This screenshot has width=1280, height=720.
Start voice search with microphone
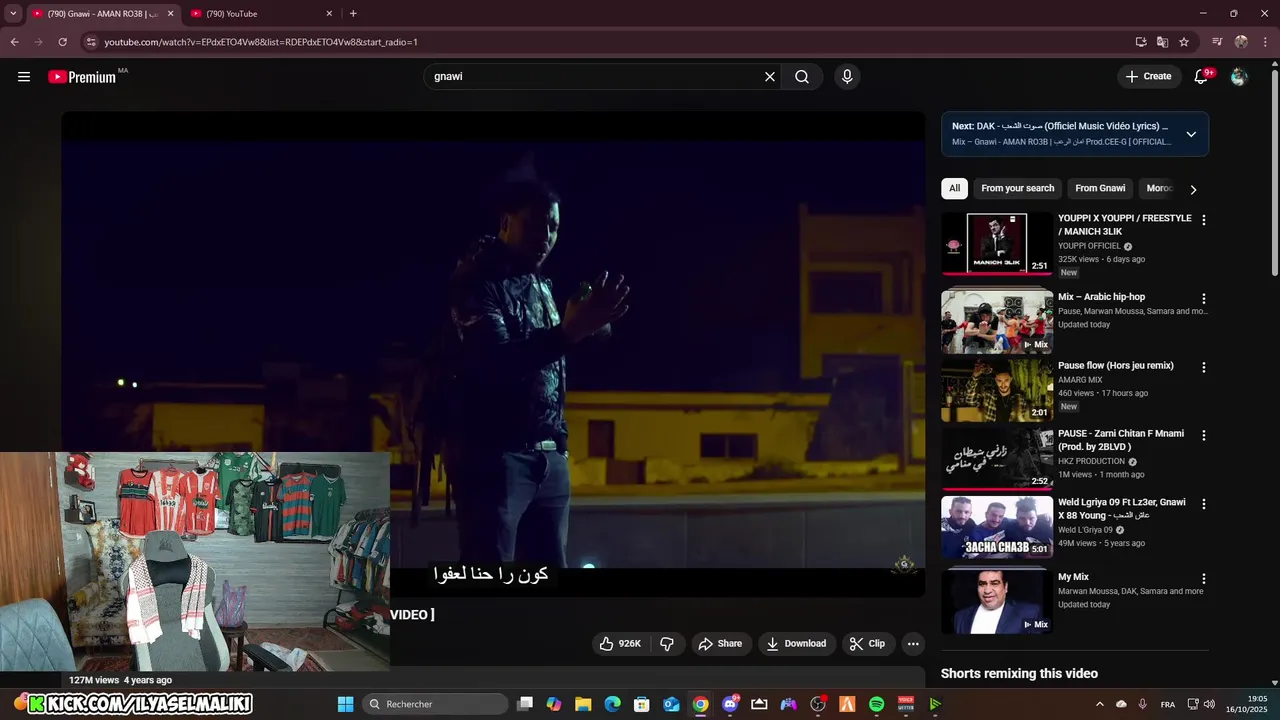coord(847,76)
